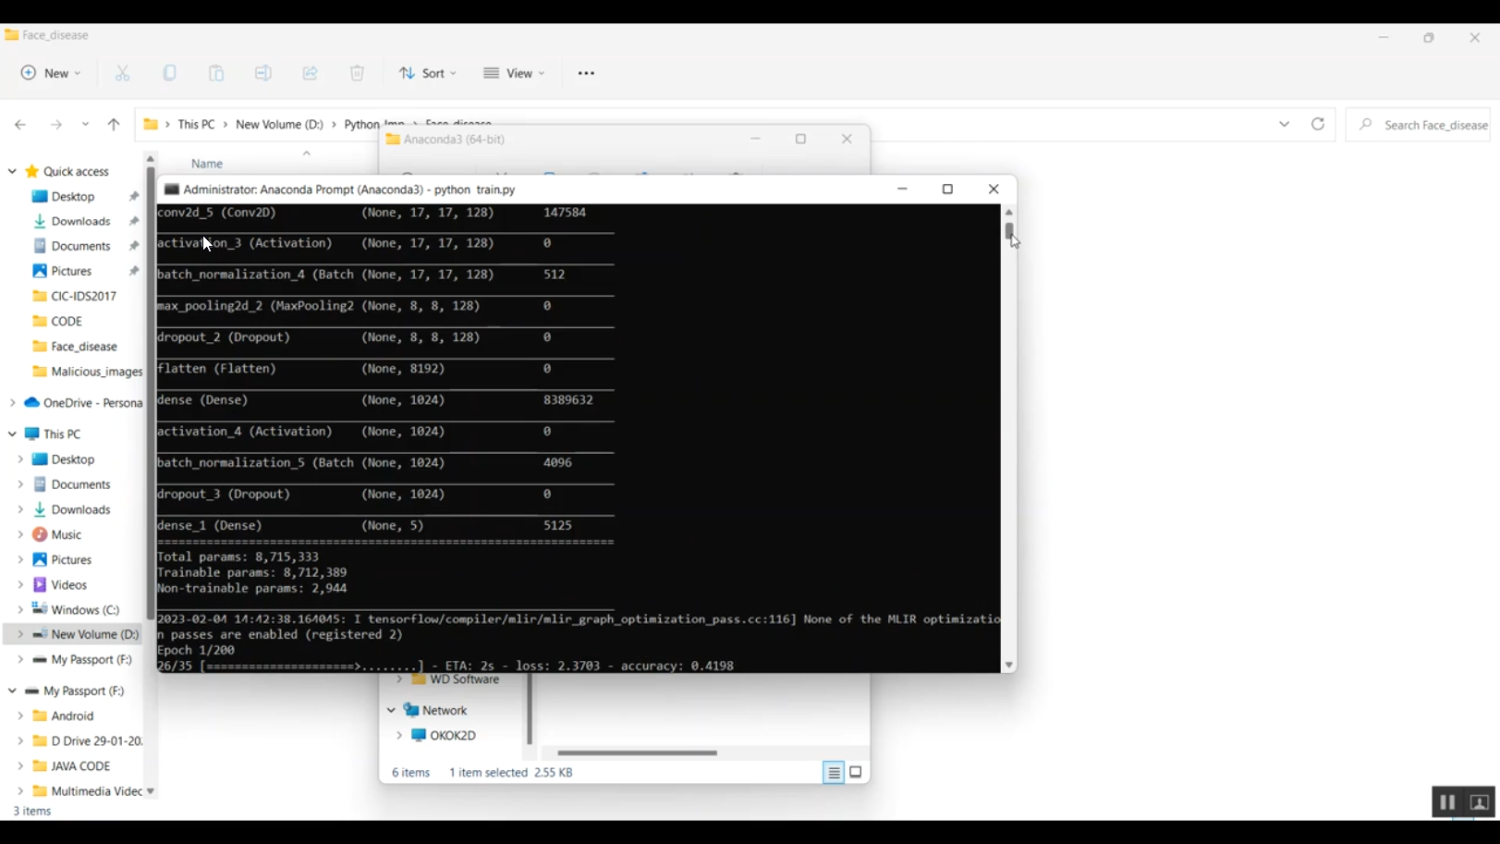This screenshot has width=1500, height=844.
Task: Open the Sort dropdown menu
Action: [x=427, y=73]
